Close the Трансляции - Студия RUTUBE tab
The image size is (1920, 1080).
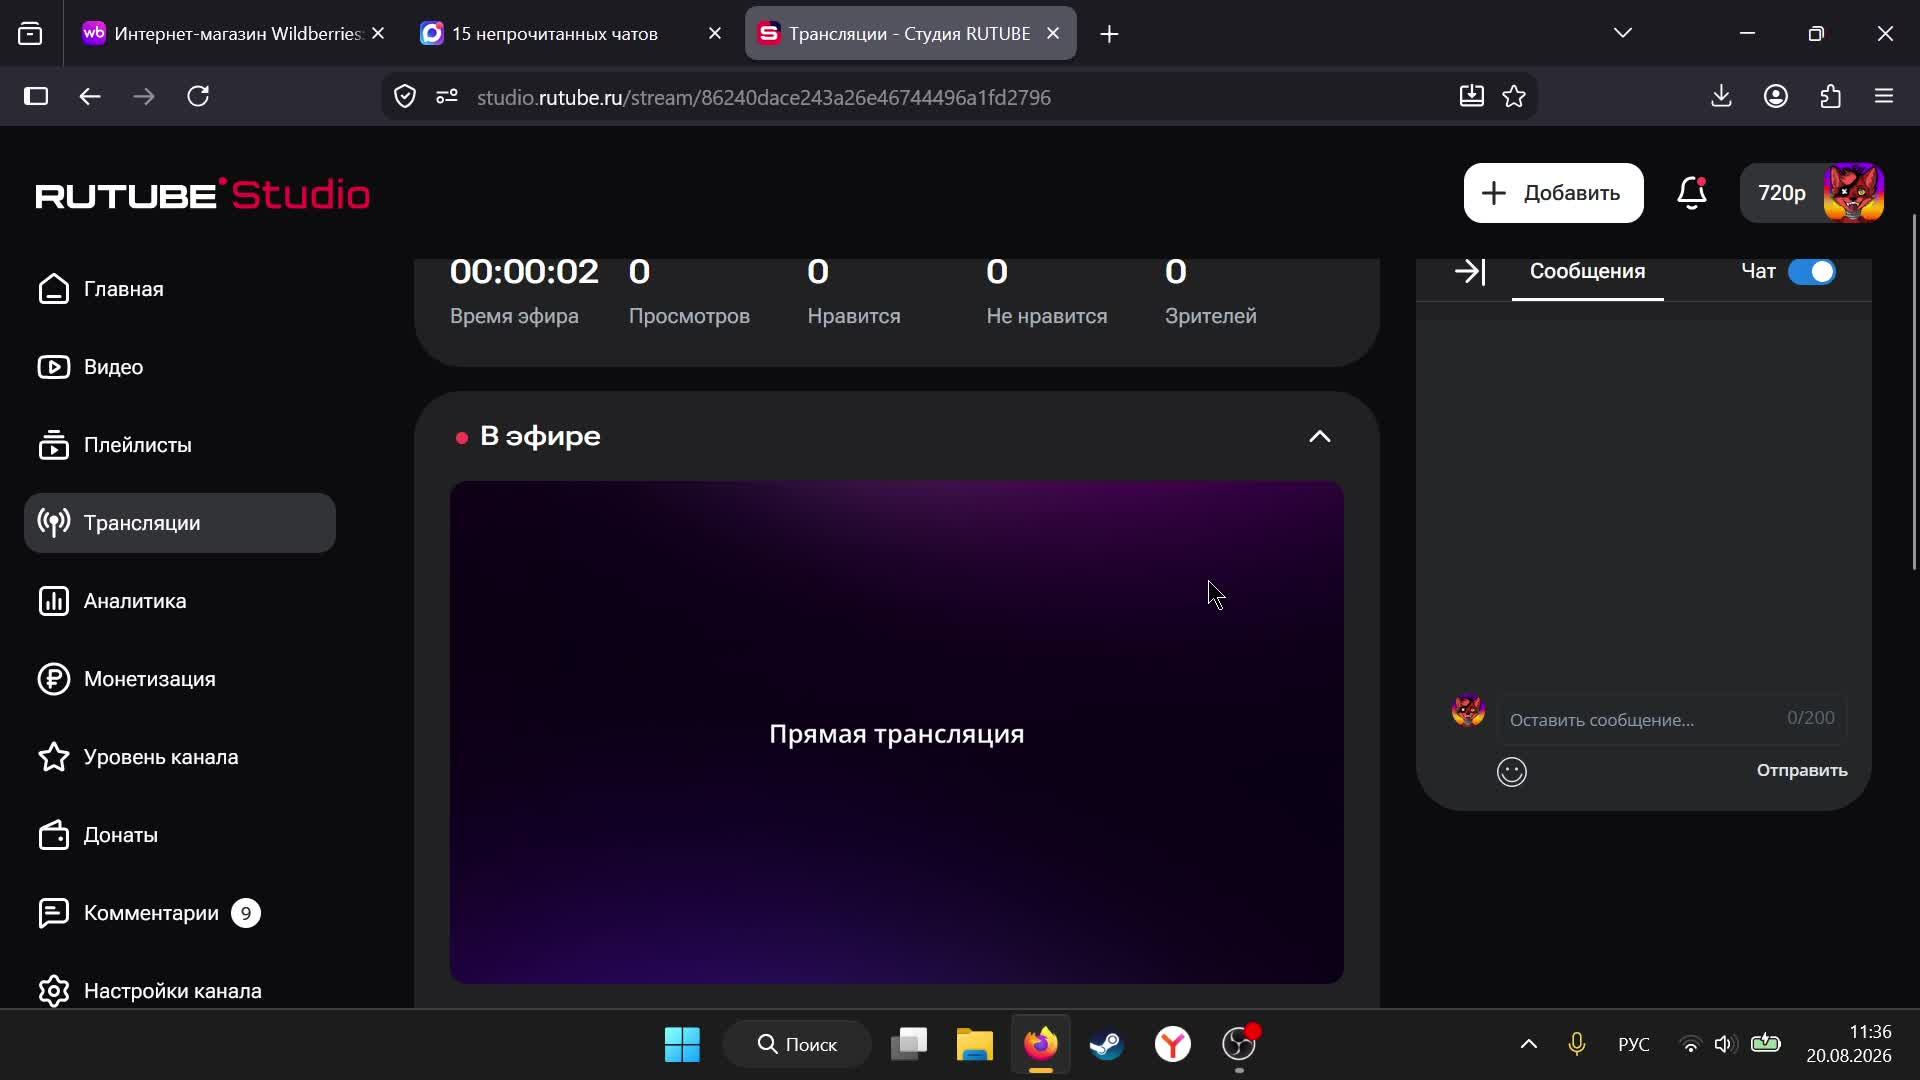[x=1053, y=34]
